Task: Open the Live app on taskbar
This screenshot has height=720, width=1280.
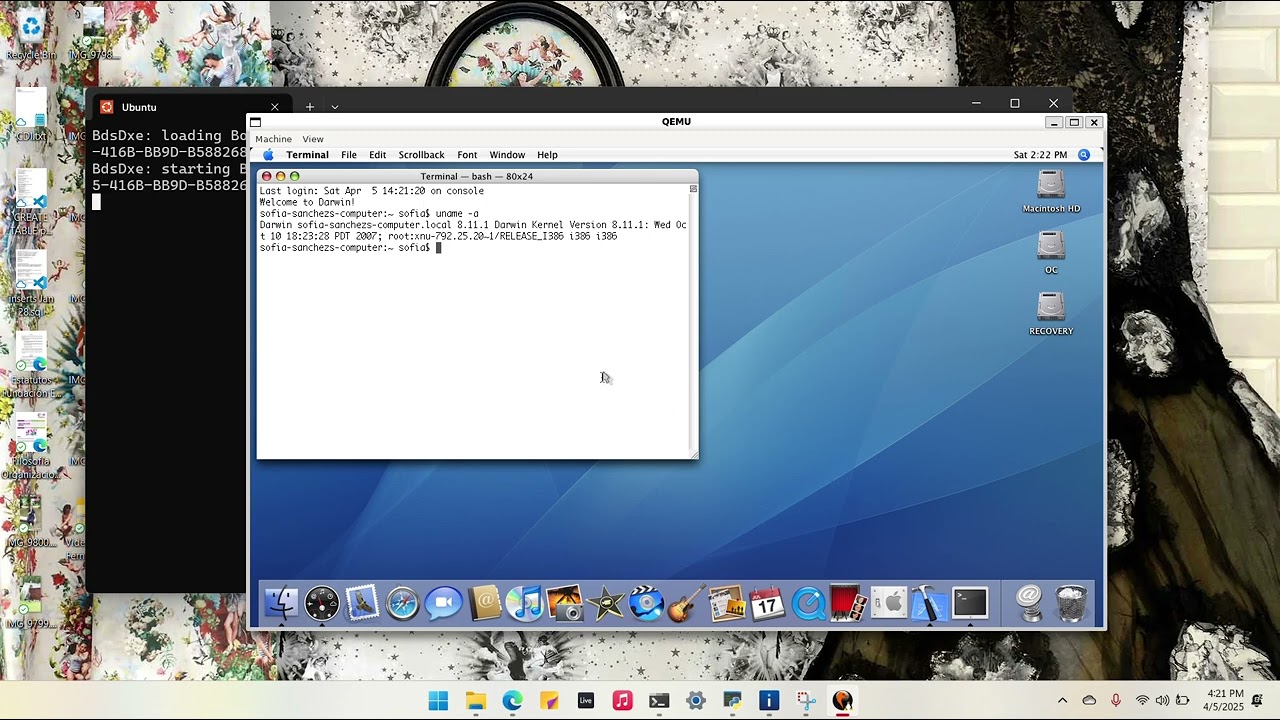Action: click(586, 701)
